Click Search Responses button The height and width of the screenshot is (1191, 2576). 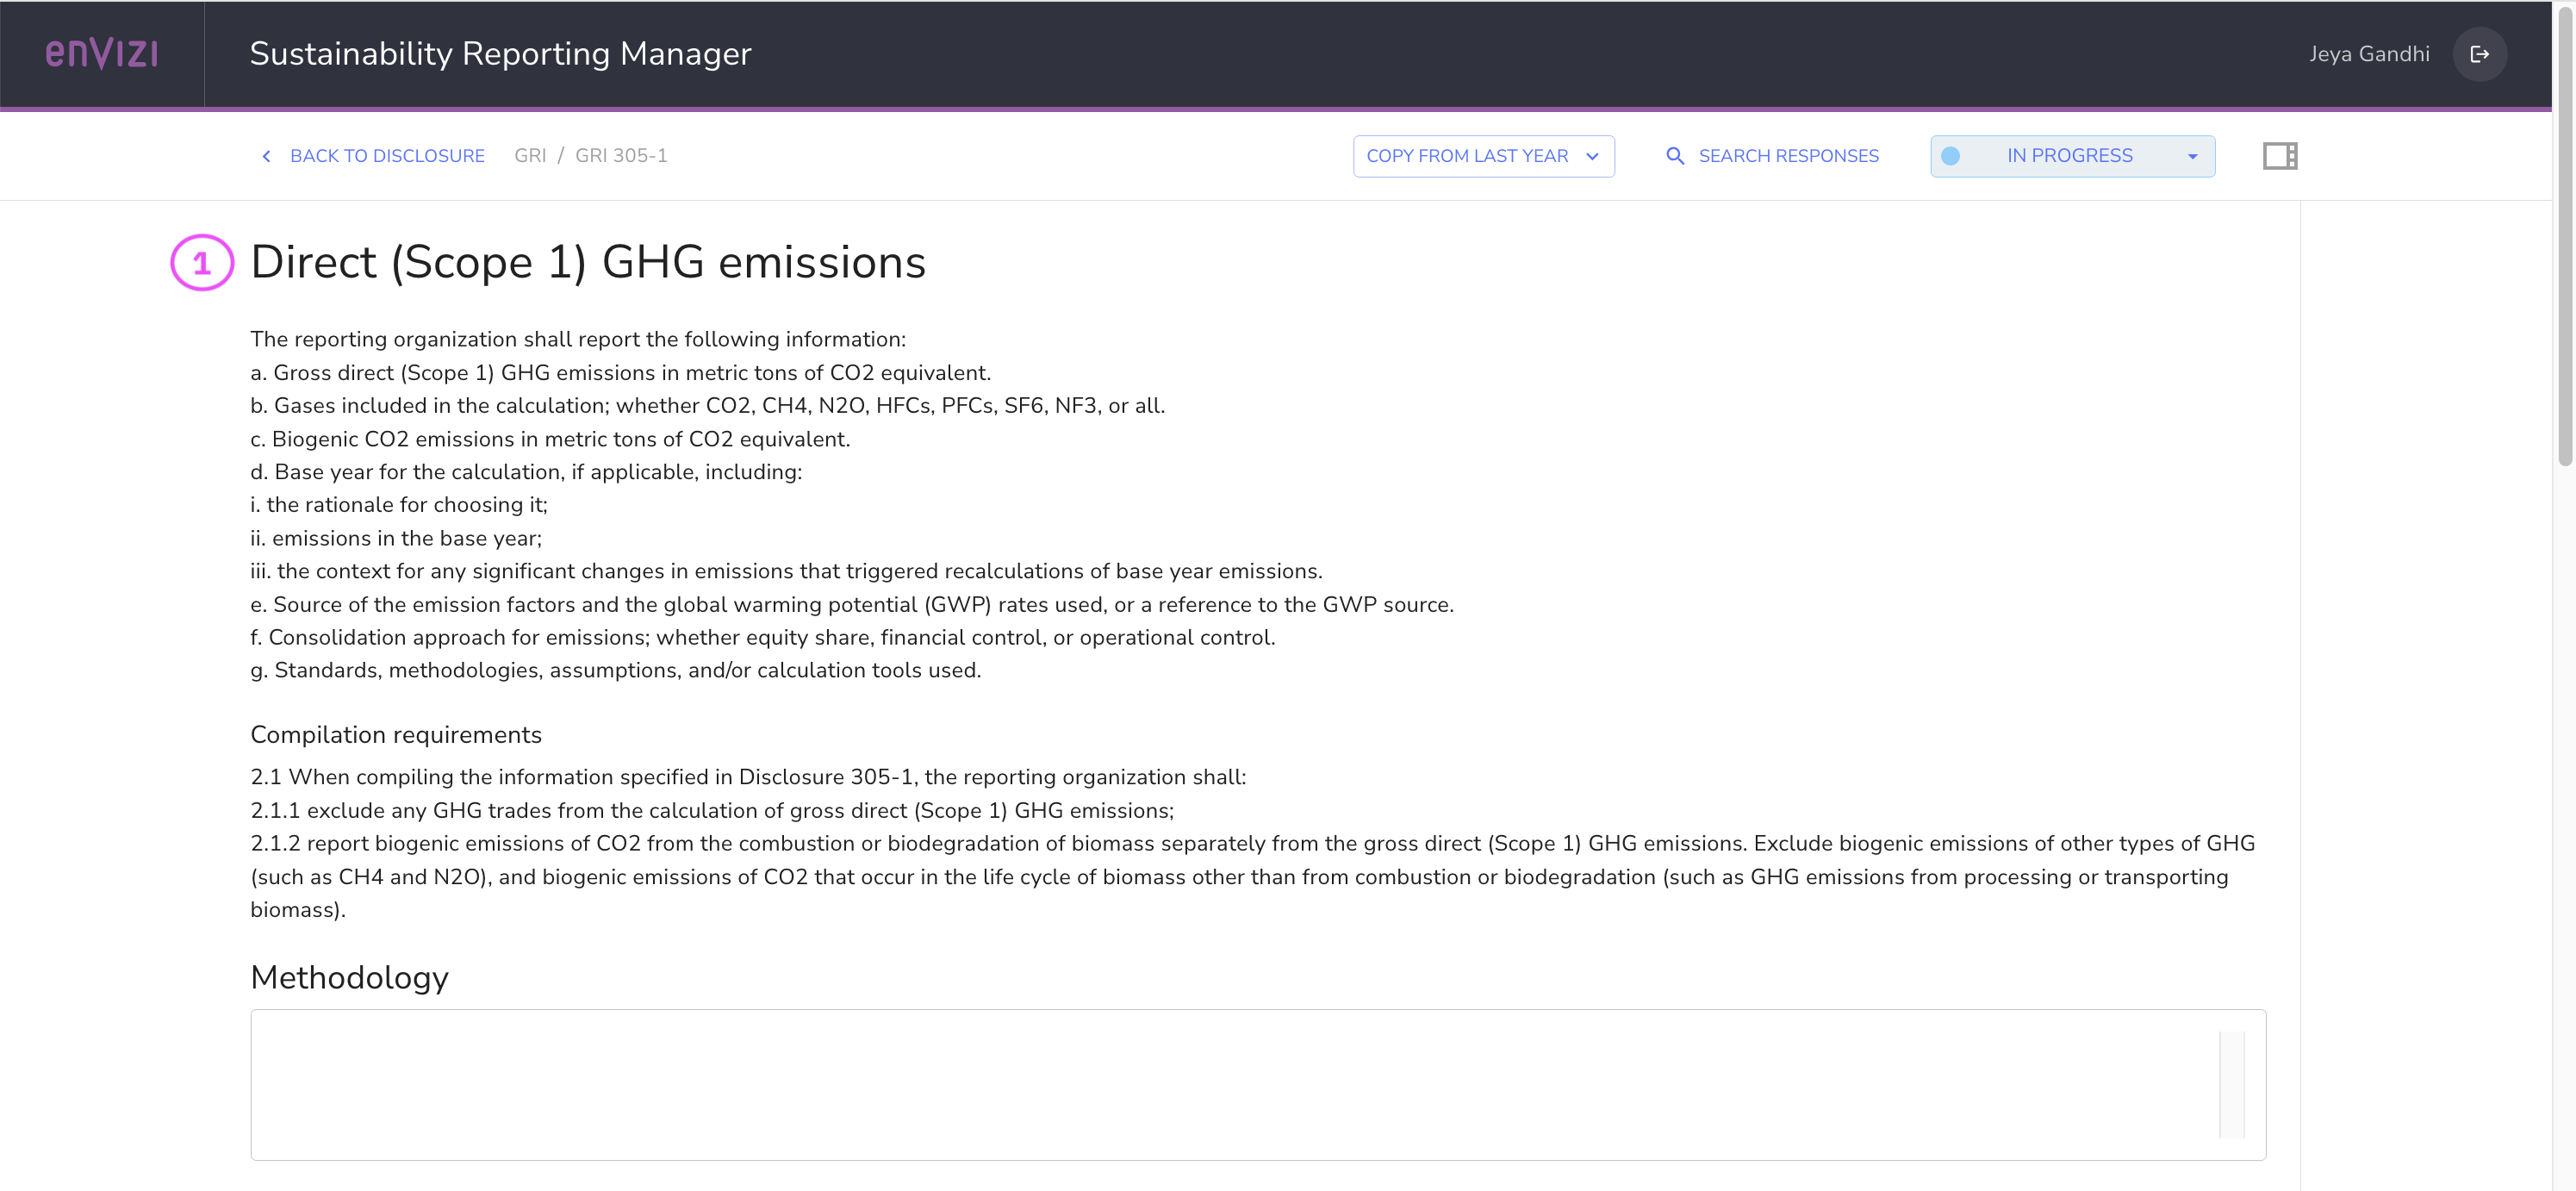point(1788,156)
